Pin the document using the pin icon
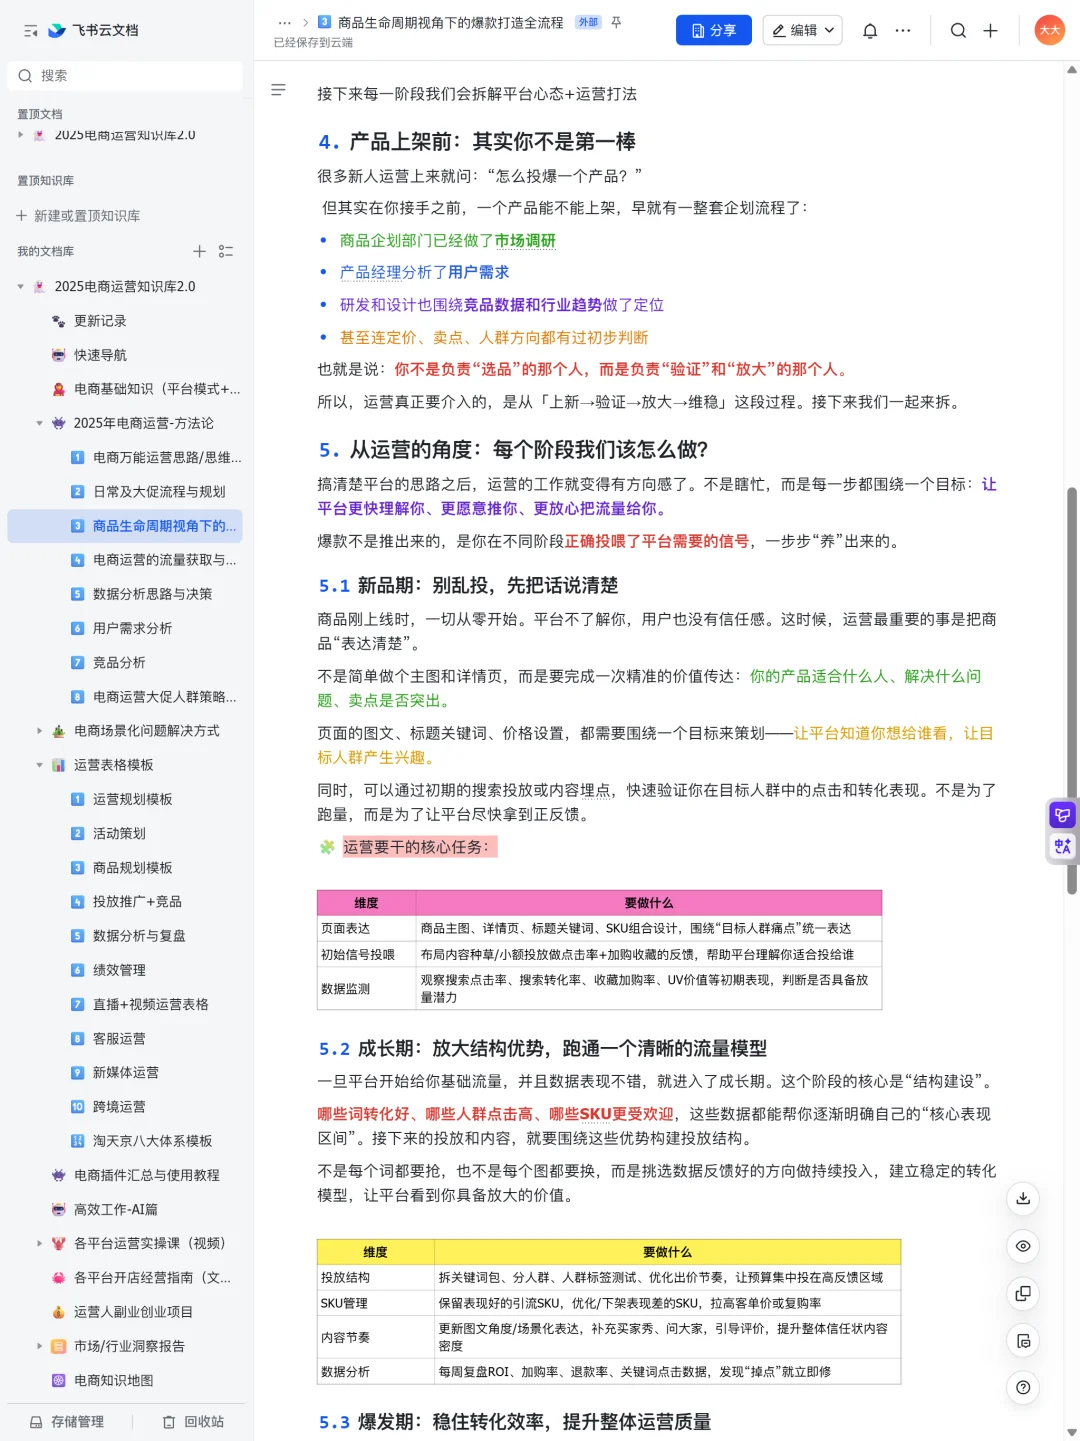1080x1441 pixels. (x=616, y=22)
